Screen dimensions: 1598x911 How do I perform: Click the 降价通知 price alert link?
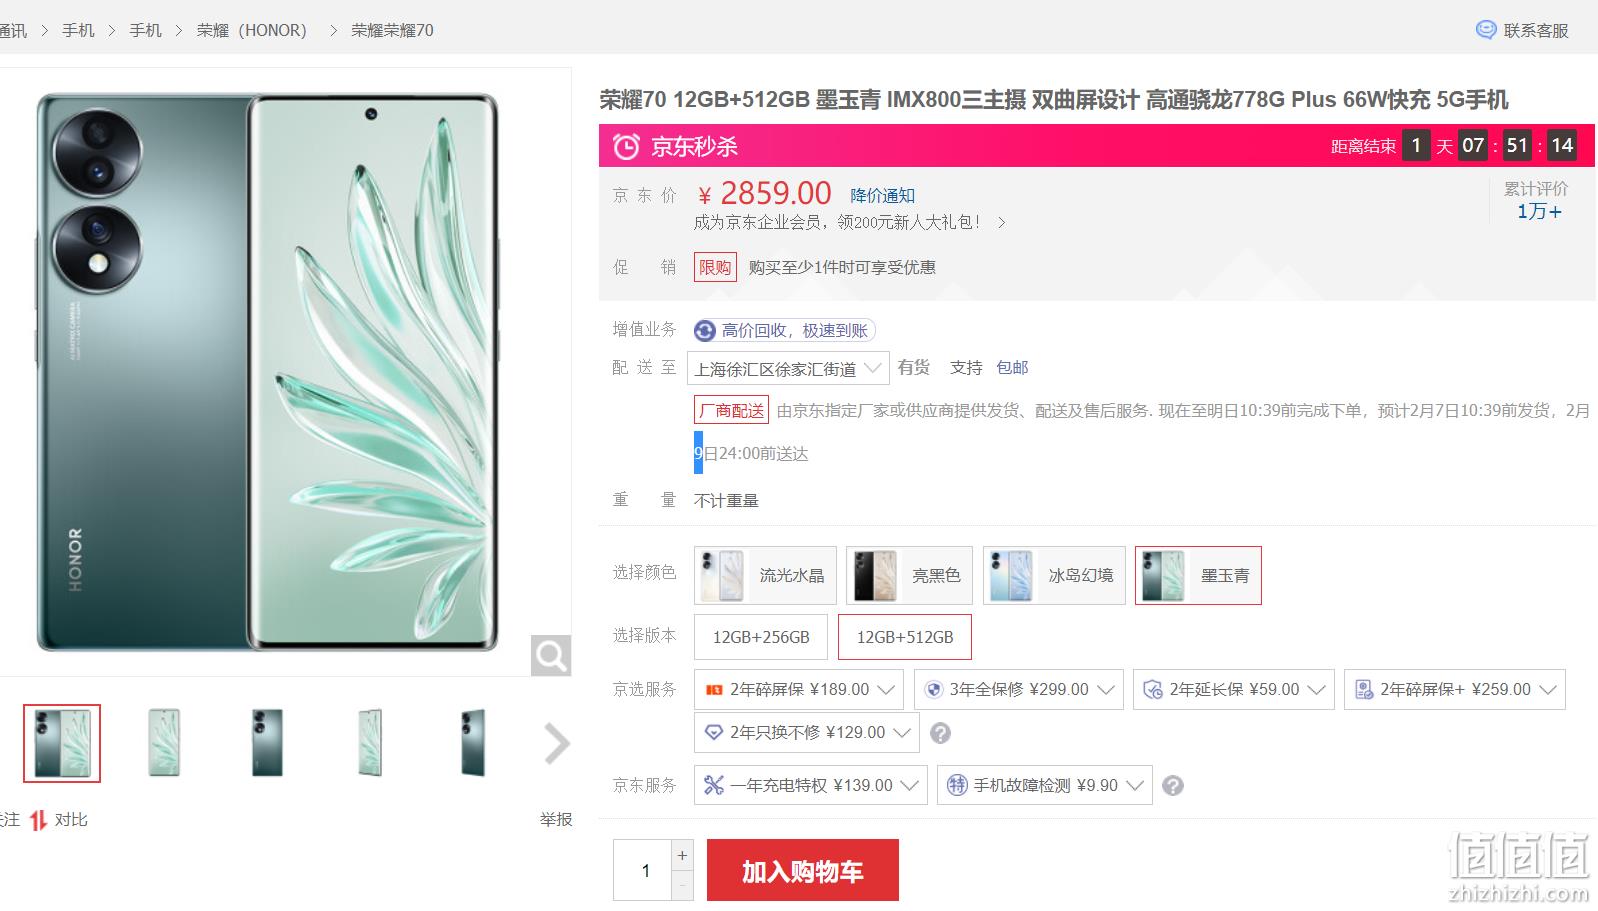[x=882, y=196]
